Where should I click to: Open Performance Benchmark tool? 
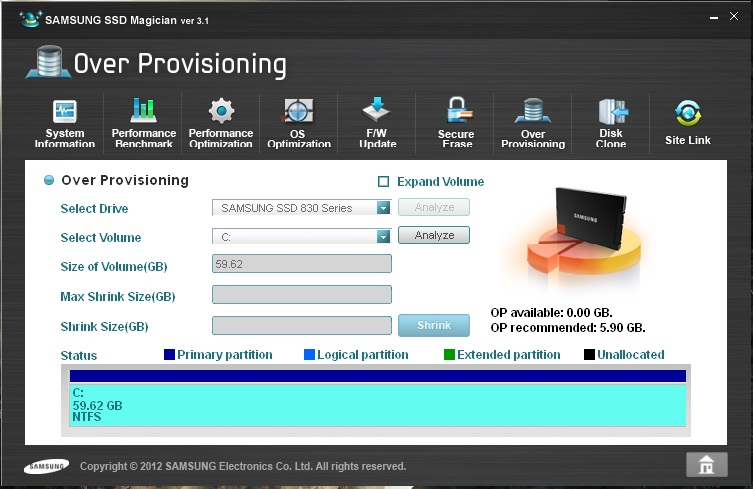click(144, 123)
